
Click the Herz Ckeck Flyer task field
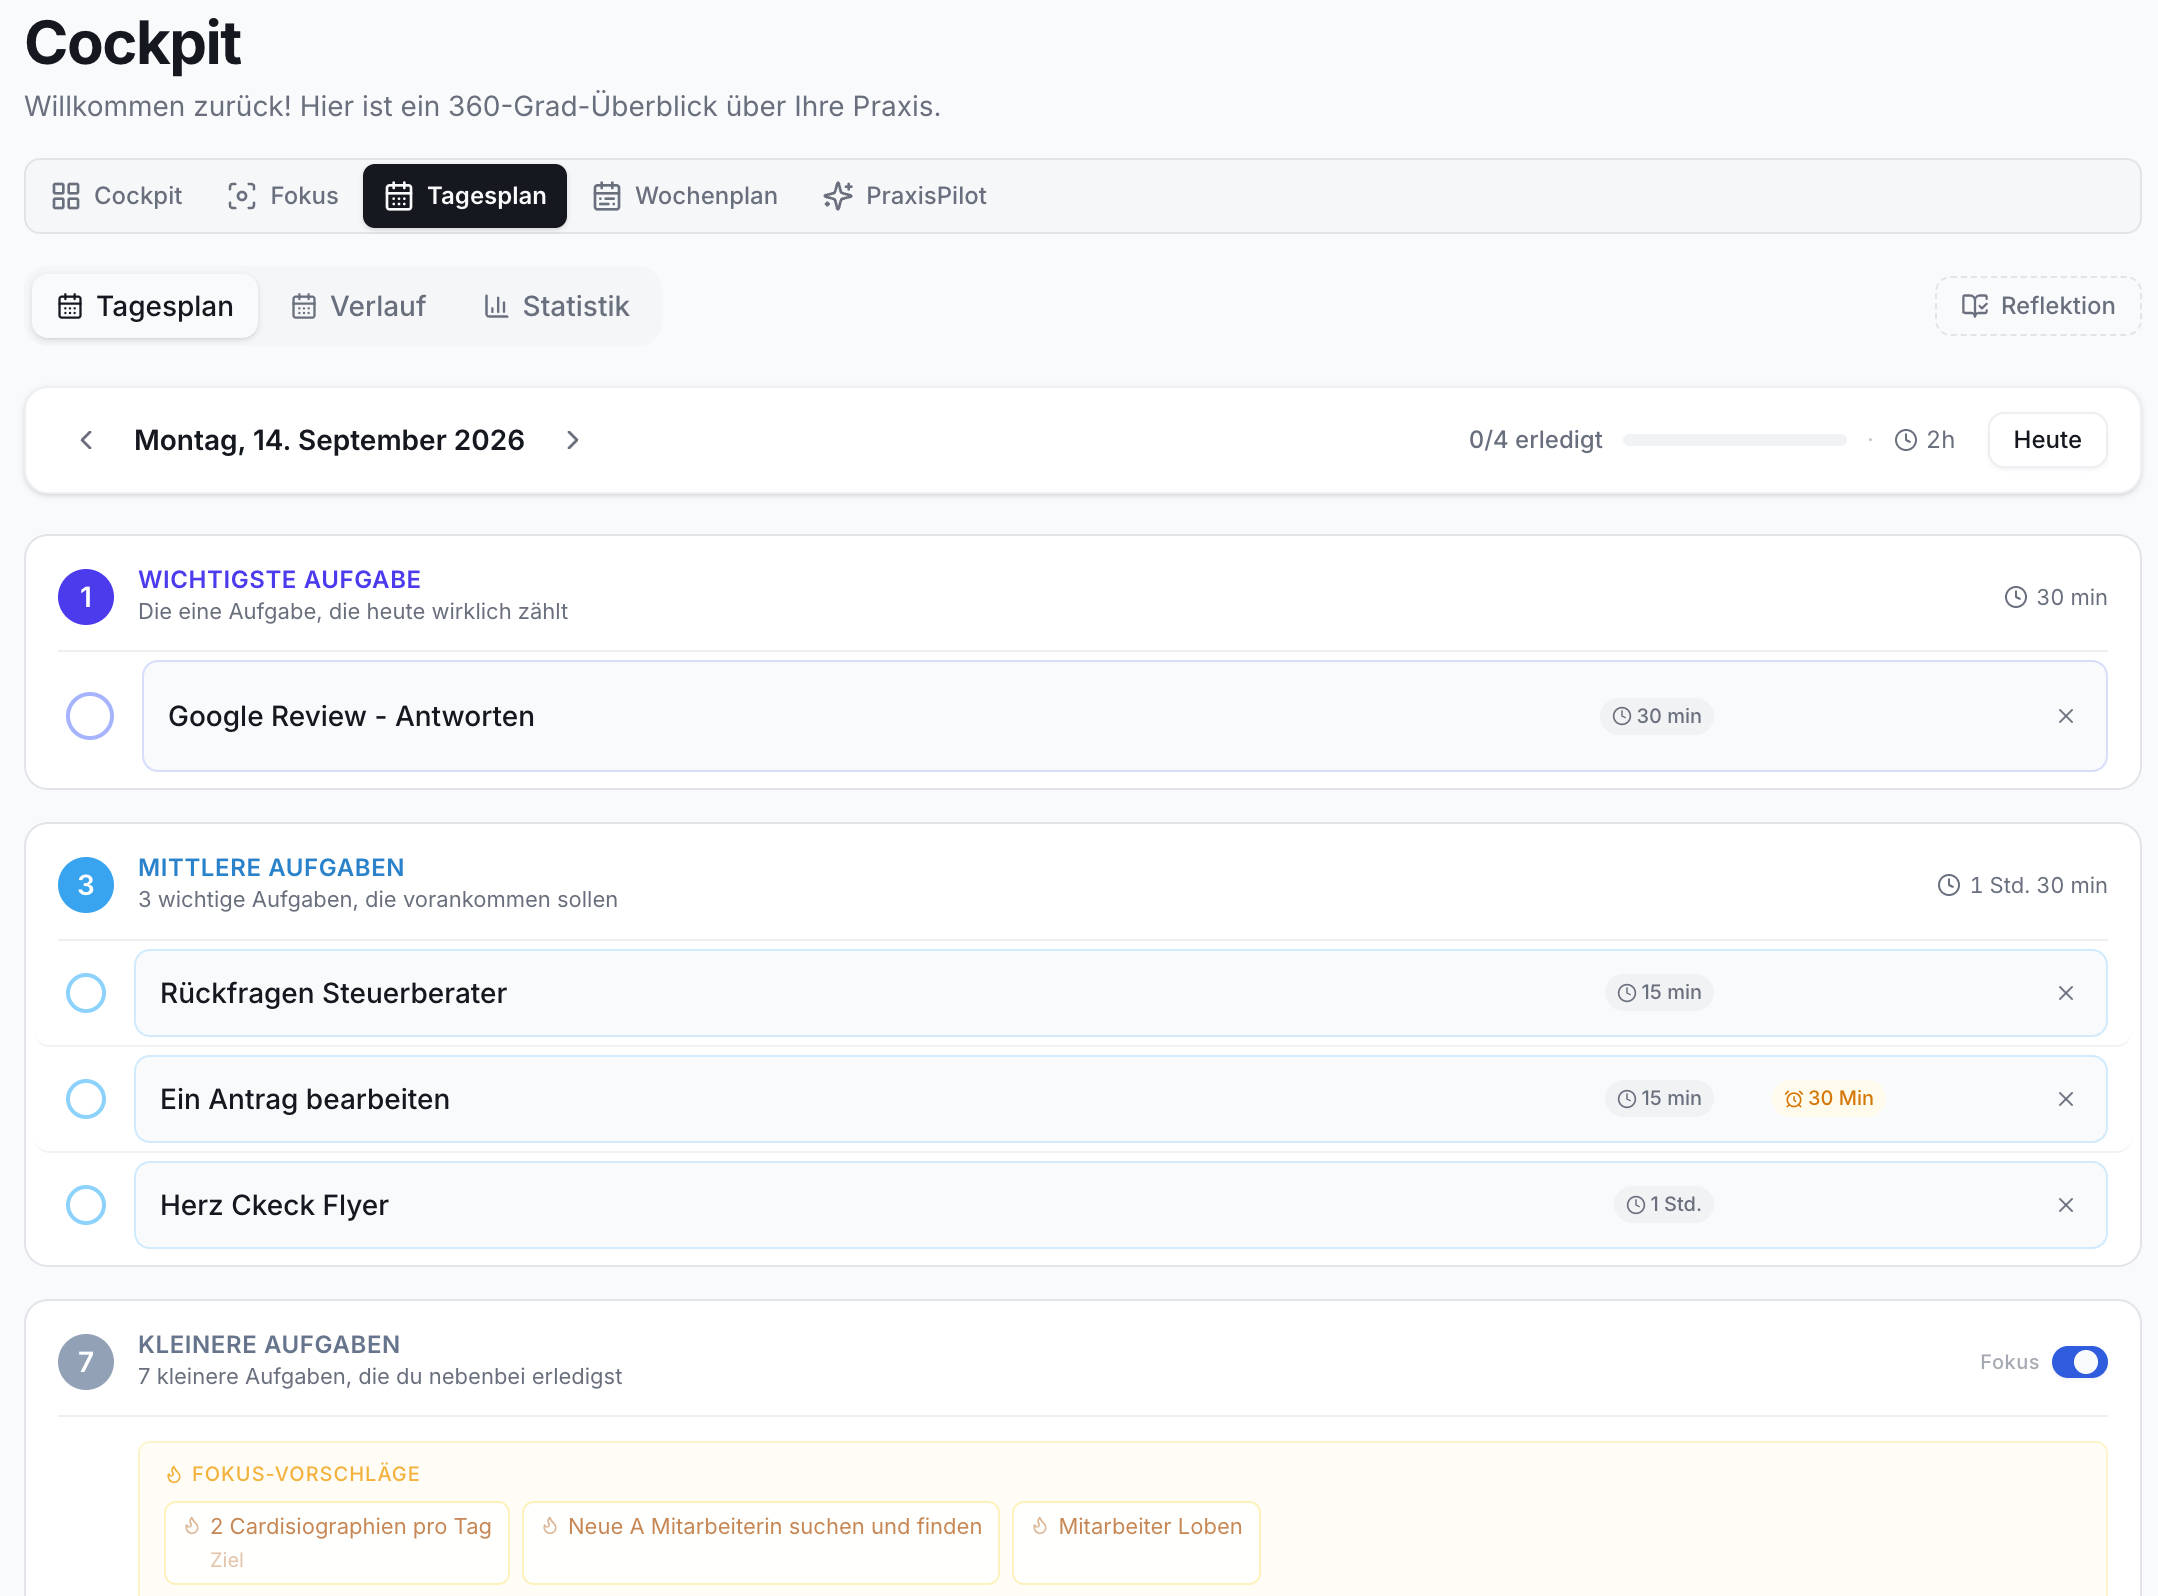[1120, 1205]
